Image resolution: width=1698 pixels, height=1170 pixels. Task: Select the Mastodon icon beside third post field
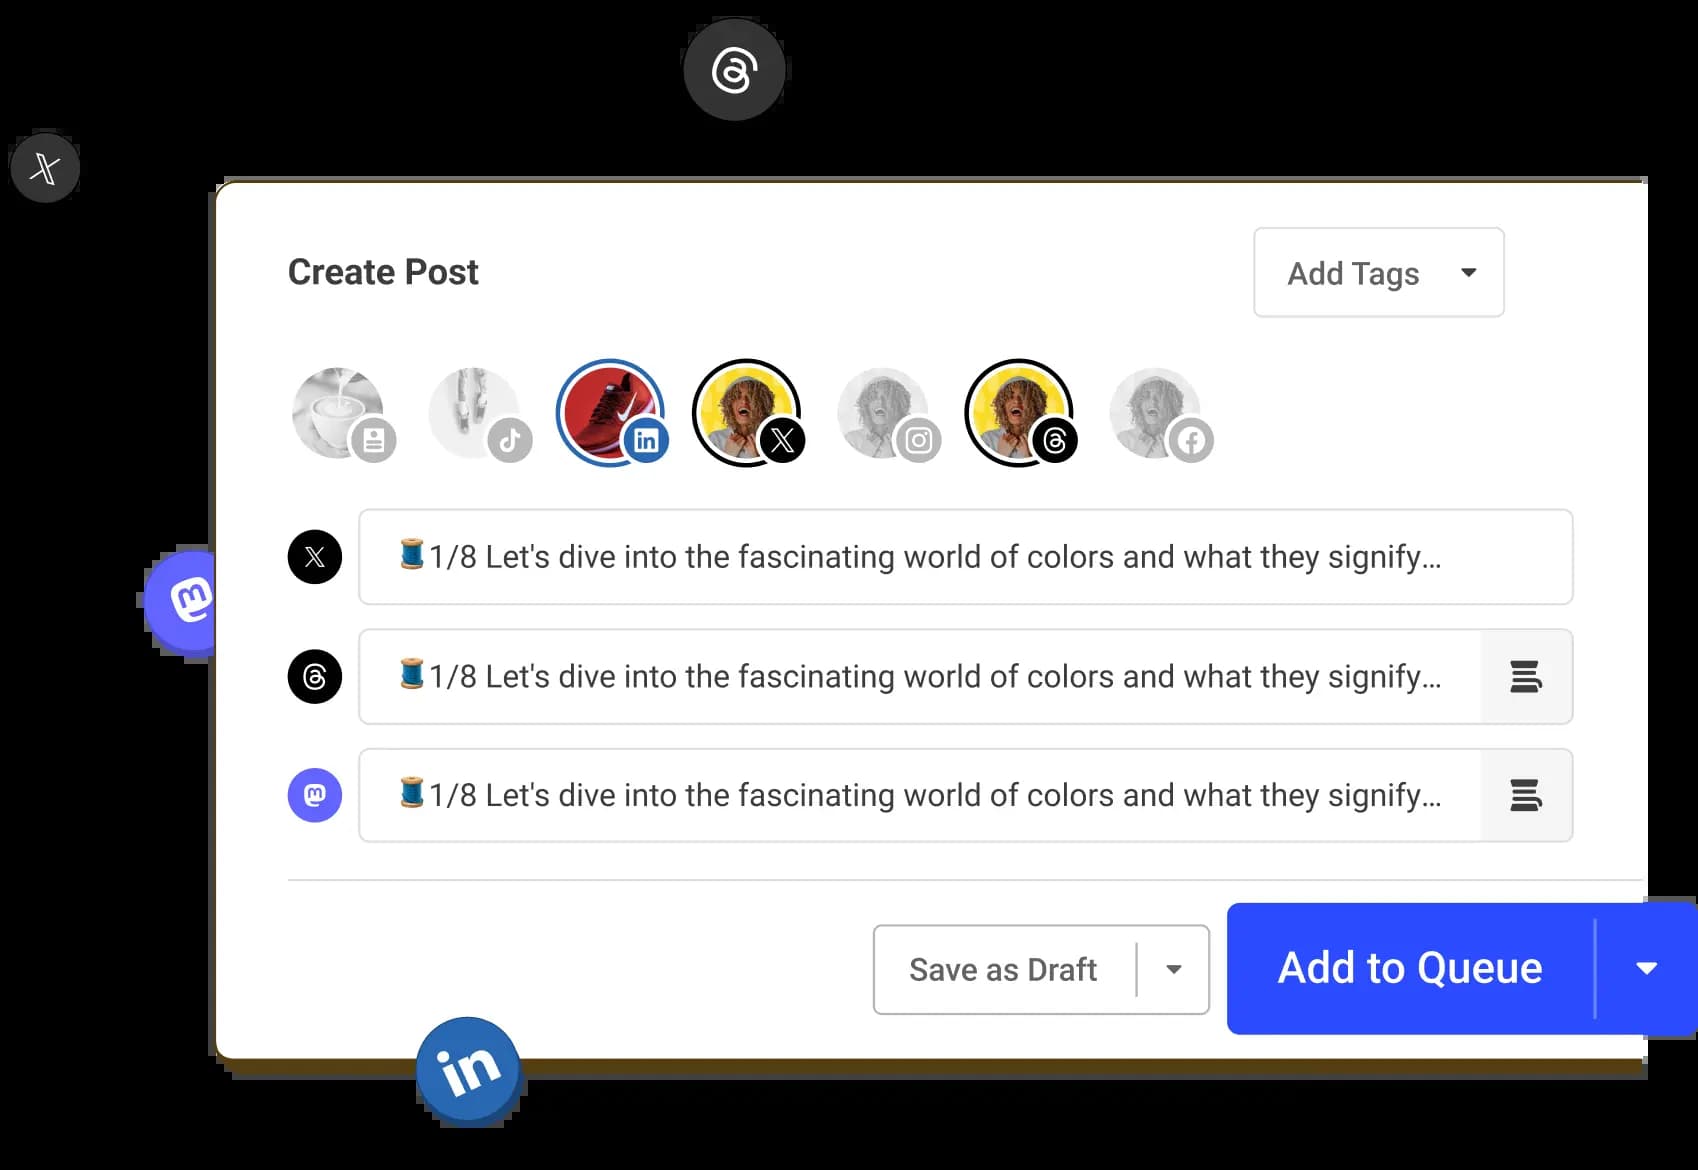point(315,795)
